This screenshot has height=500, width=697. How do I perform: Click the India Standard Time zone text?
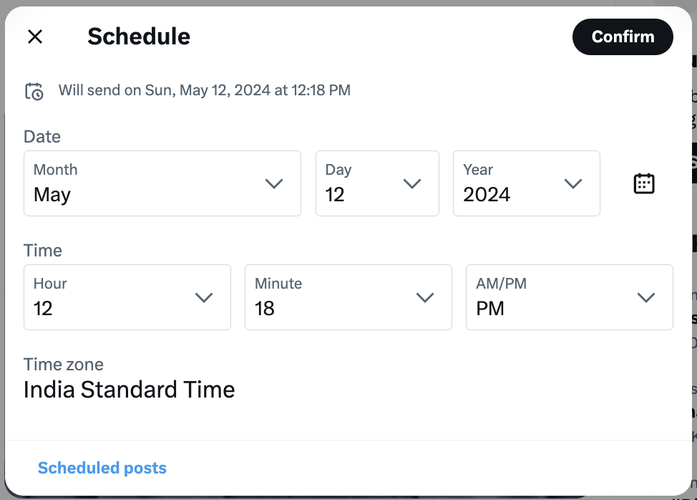[x=129, y=390]
